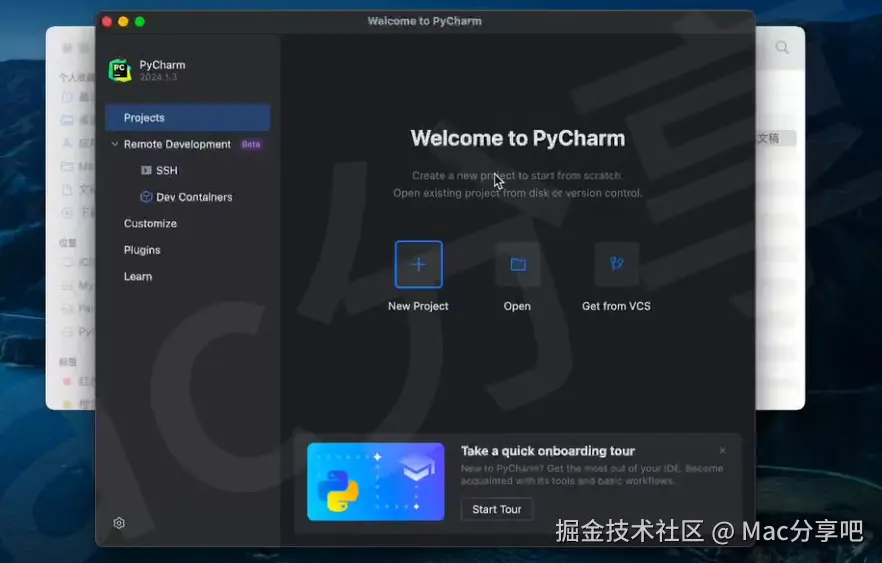Select Dev Containers under Remote Development
The height and width of the screenshot is (563, 882).
[x=194, y=197]
